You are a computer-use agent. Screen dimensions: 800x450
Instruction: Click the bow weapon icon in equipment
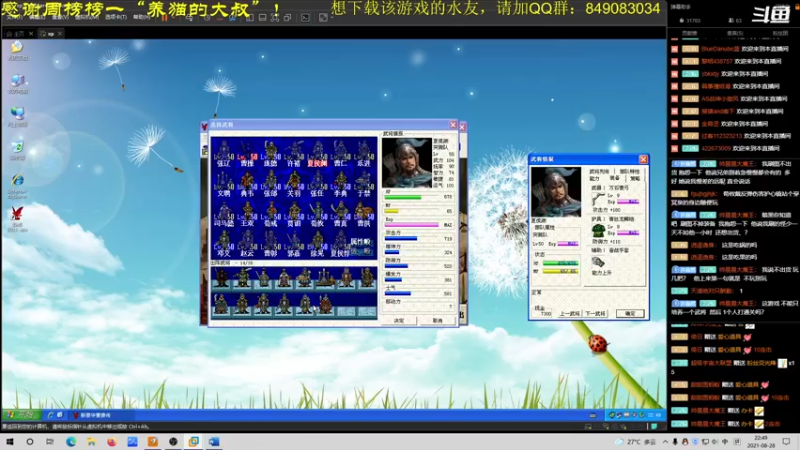pyautogui.click(x=598, y=199)
